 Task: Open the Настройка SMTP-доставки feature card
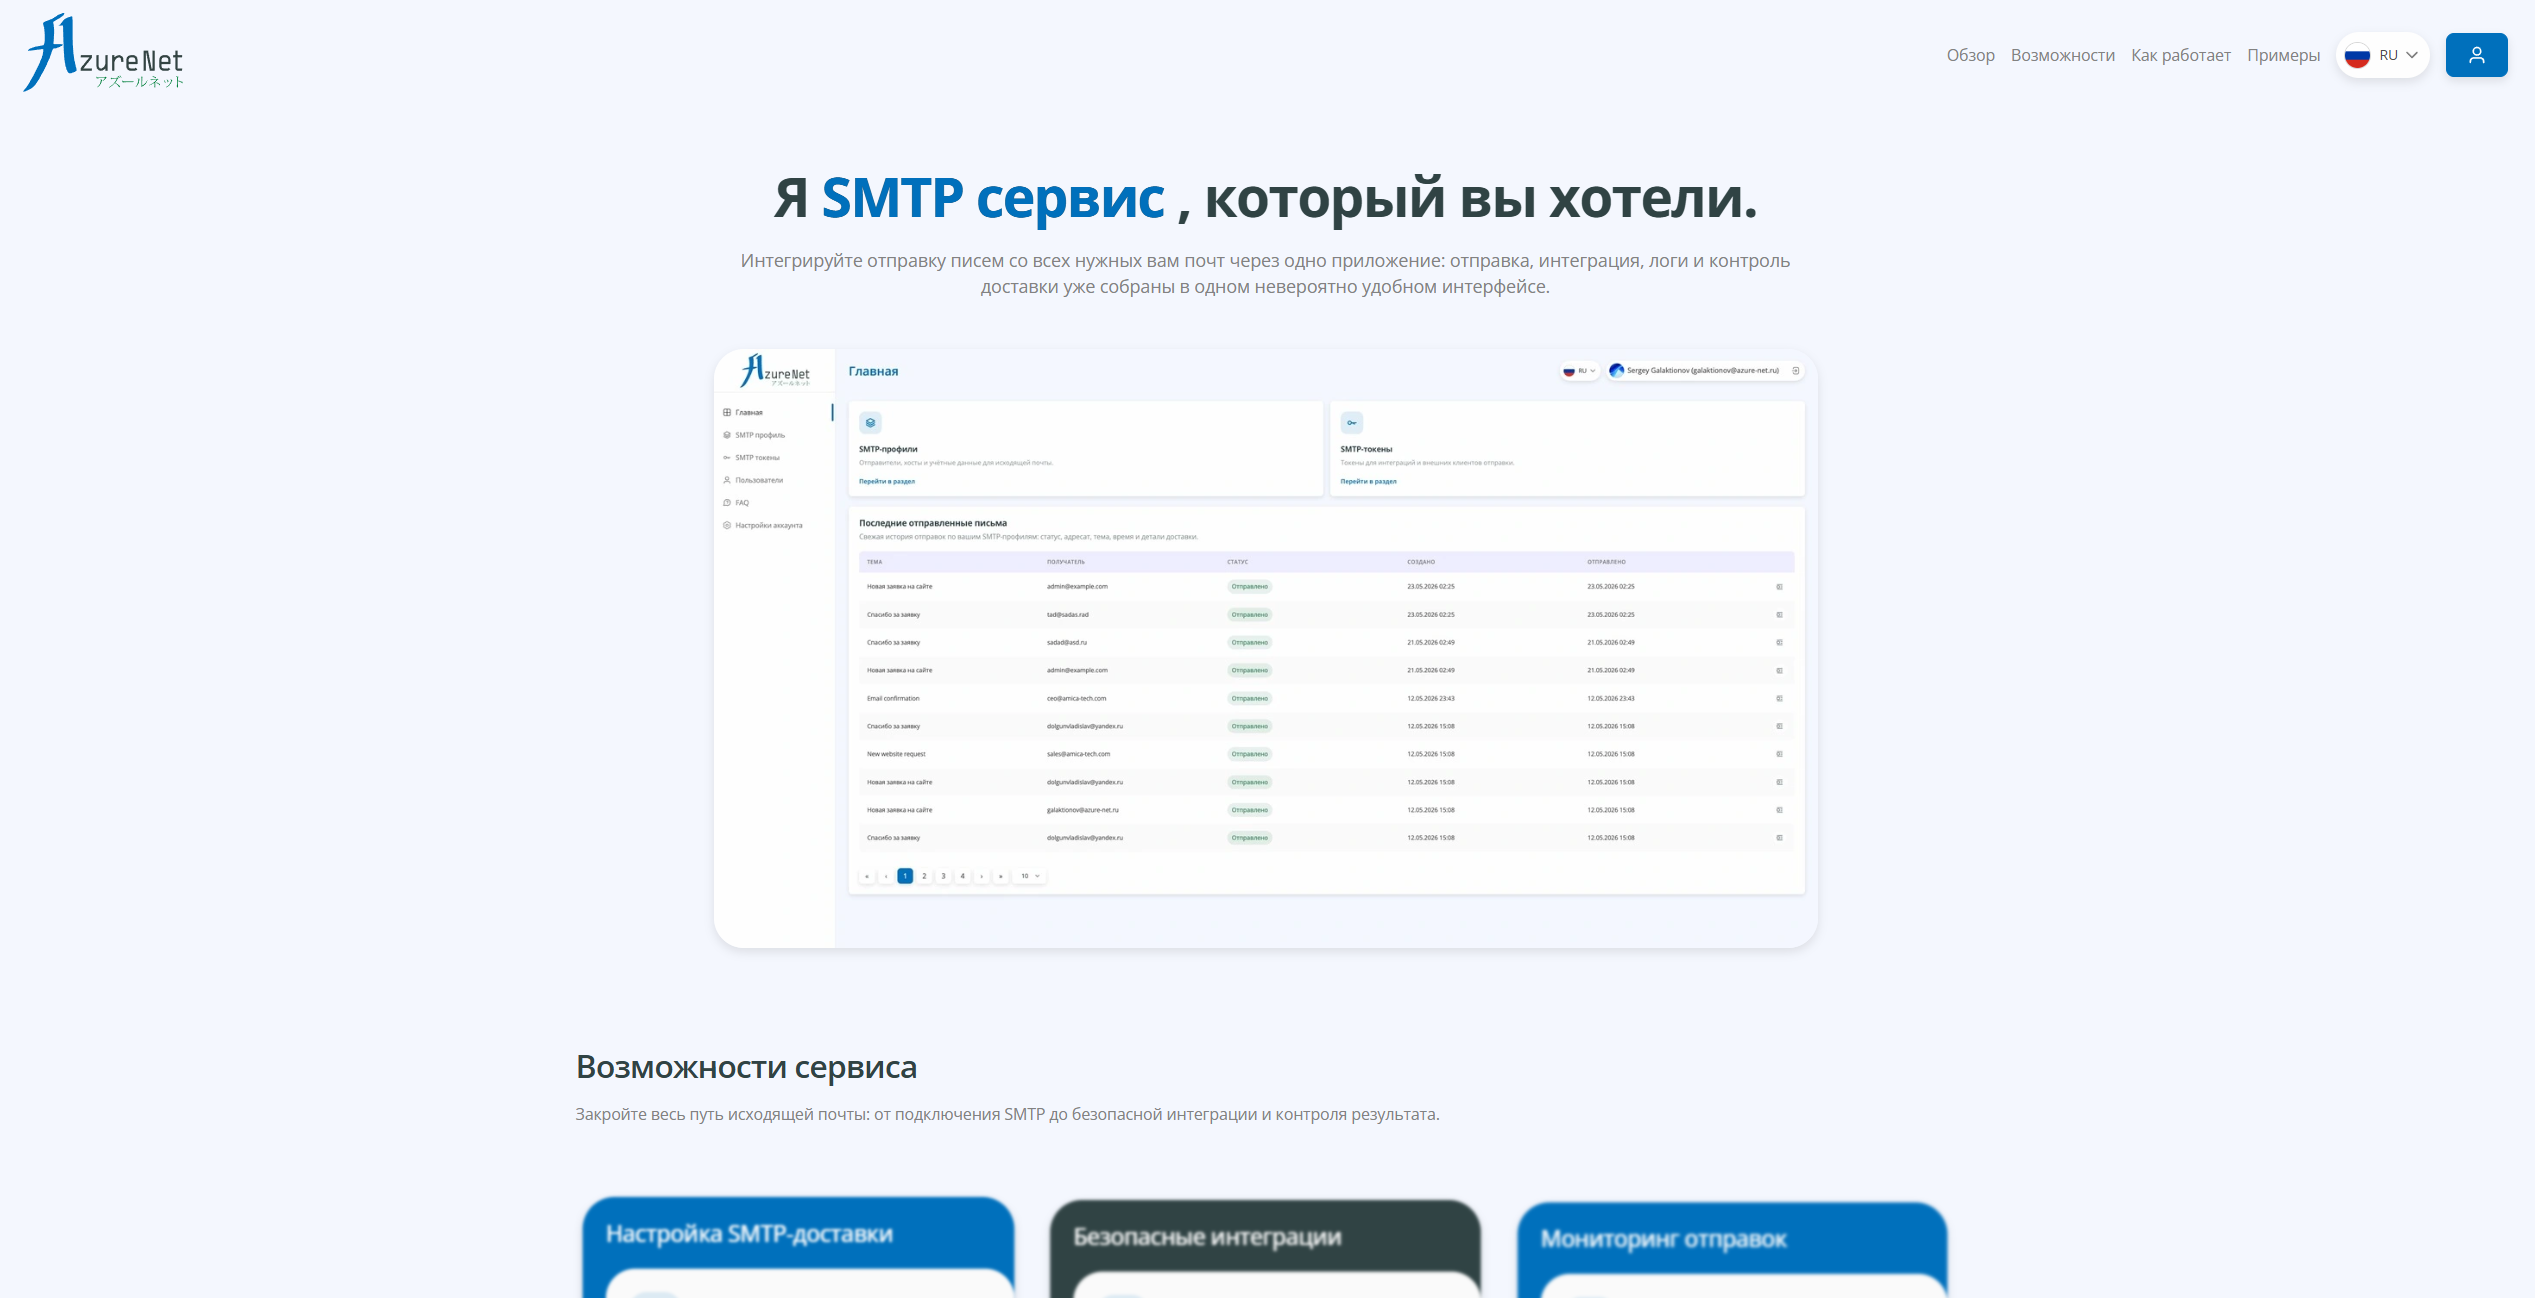(798, 1248)
